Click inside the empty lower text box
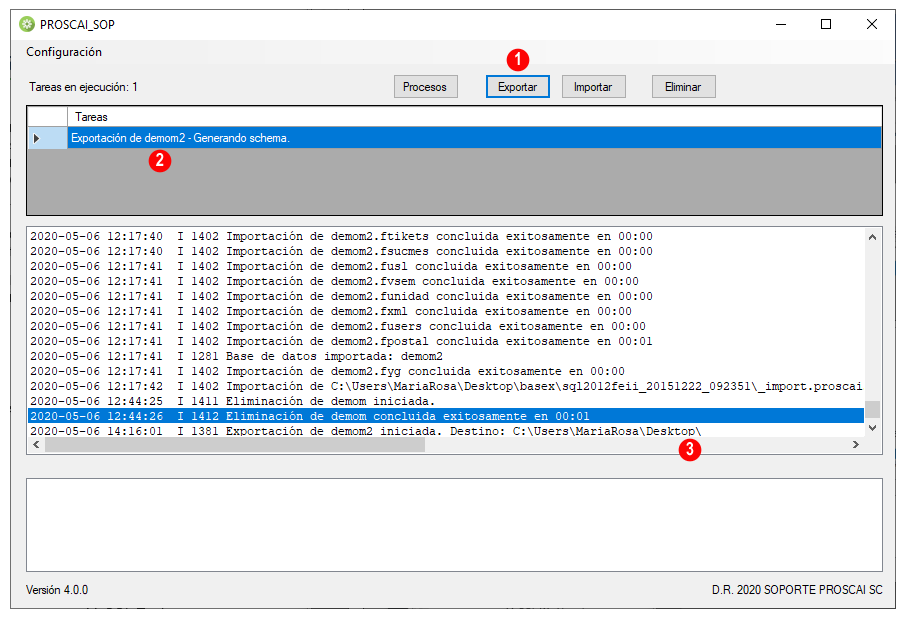 [454, 525]
